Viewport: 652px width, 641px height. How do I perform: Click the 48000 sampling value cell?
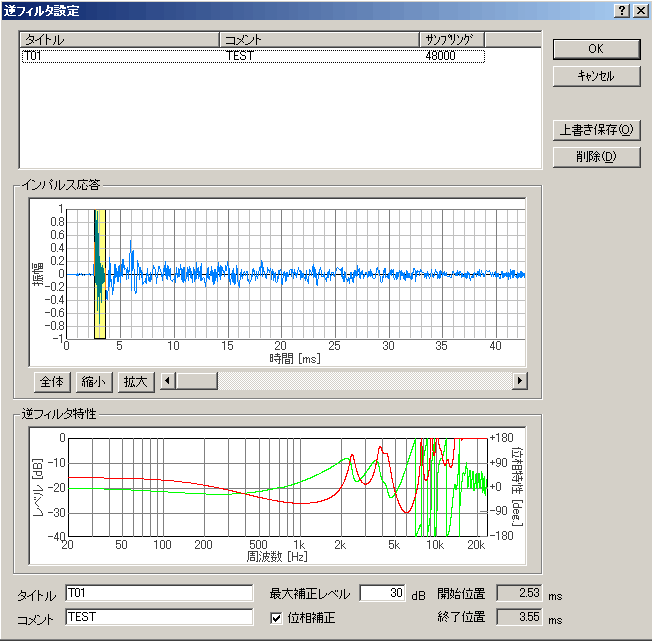point(440,56)
